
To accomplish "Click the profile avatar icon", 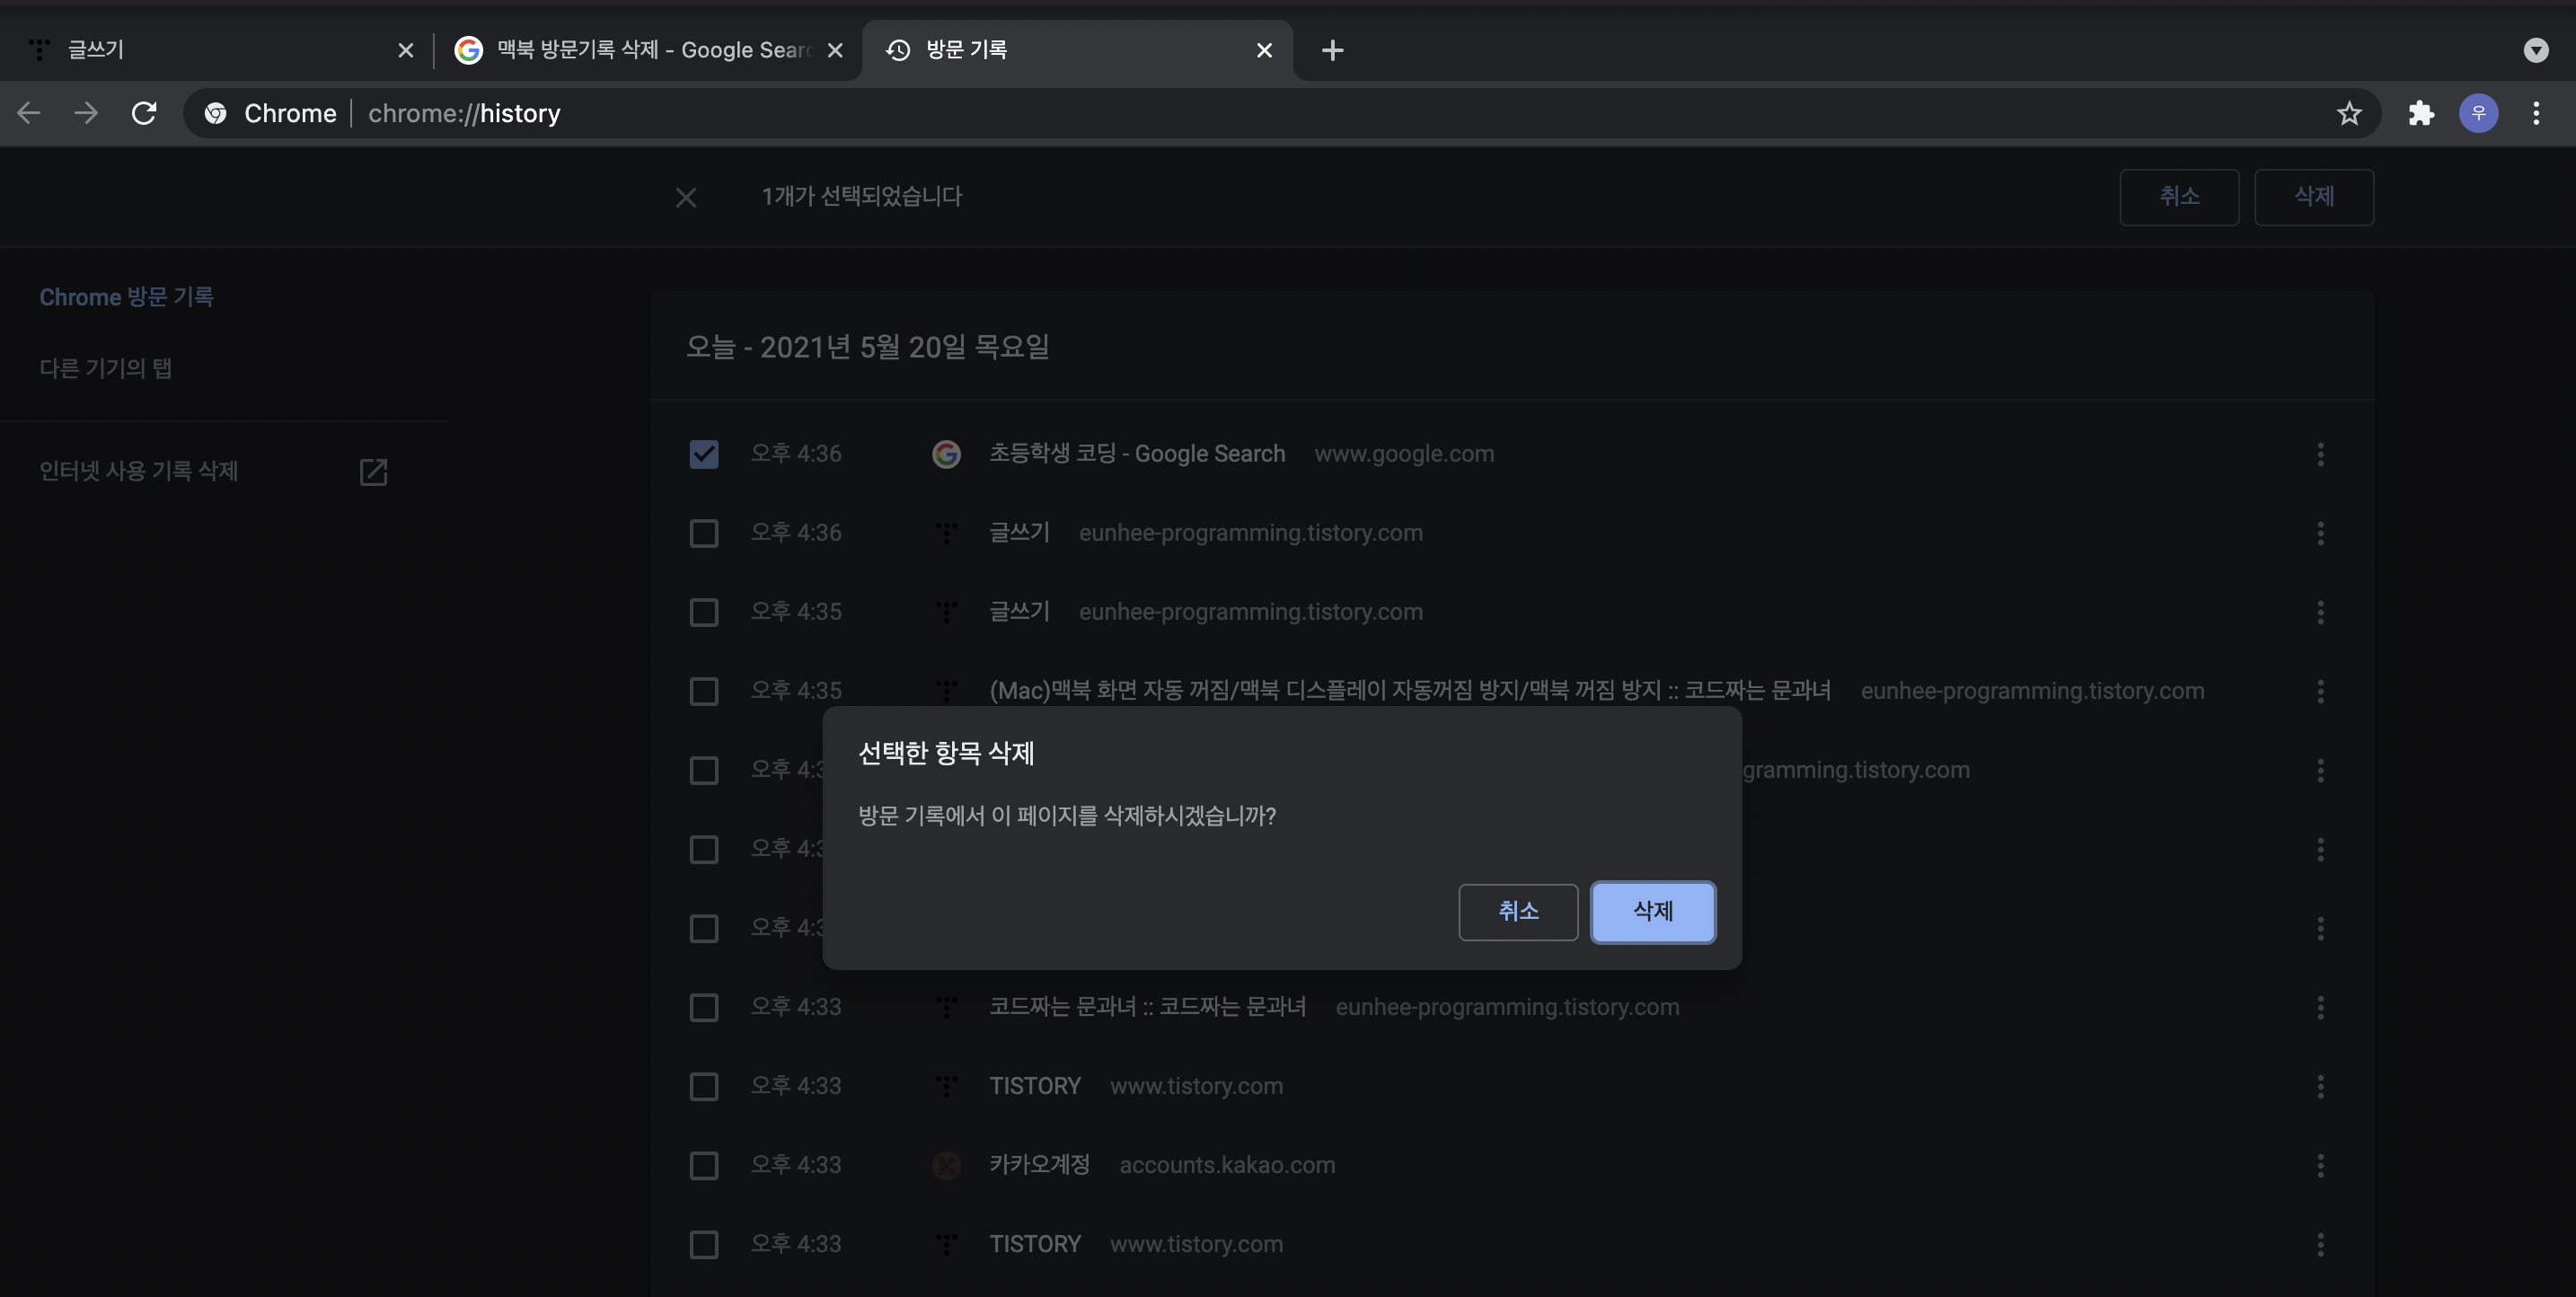I will 2478,113.
